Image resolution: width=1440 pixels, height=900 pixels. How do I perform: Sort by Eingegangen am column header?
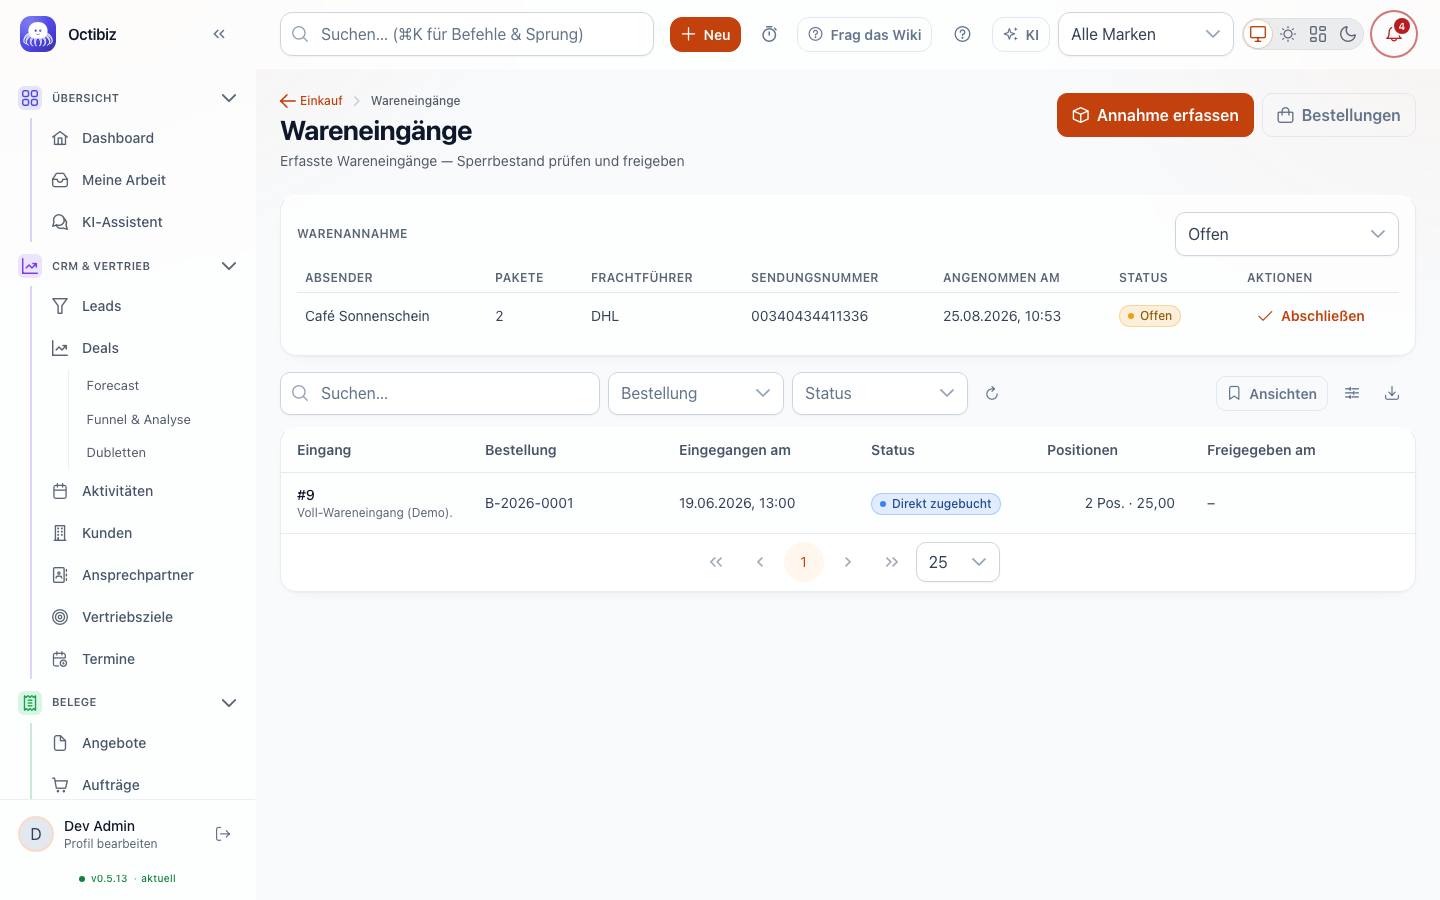pyautogui.click(x=735, y=450)
